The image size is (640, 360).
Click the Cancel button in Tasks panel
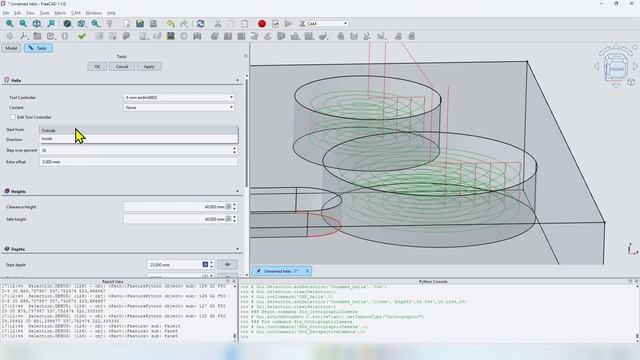click(122, 67)
